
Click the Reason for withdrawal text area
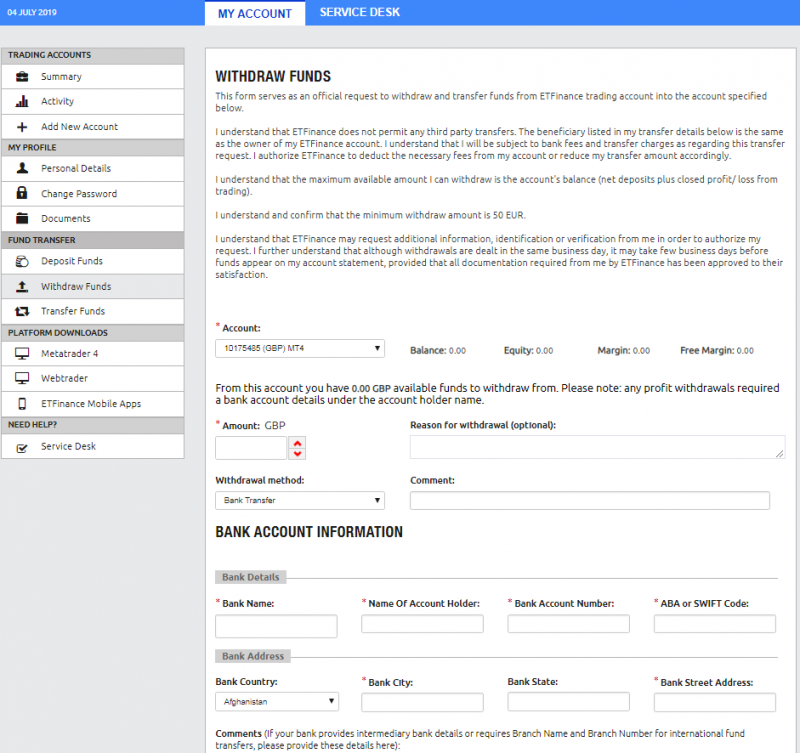[597, 447]
